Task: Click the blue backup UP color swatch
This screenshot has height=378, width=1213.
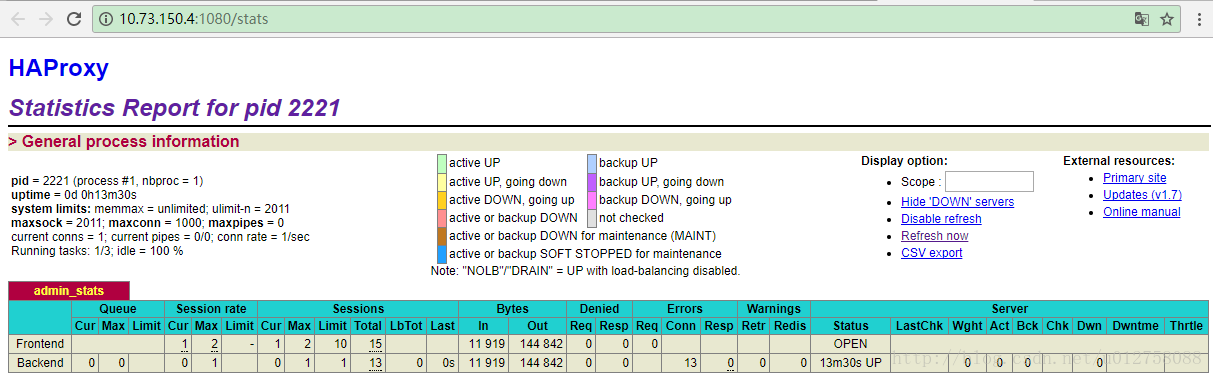Action: click(592, 163)
